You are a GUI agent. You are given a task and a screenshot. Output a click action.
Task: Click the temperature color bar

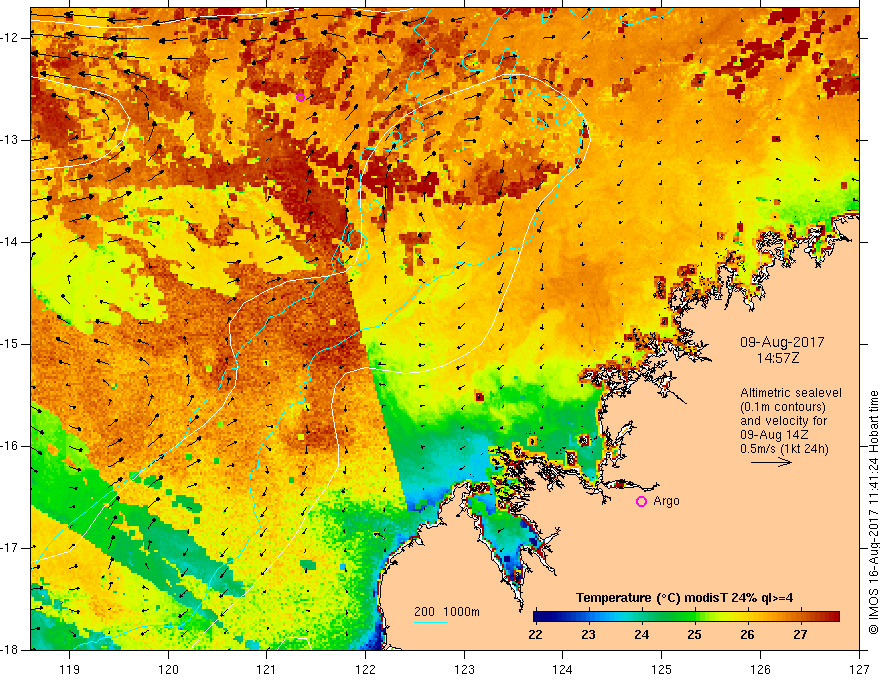[686, 617]
